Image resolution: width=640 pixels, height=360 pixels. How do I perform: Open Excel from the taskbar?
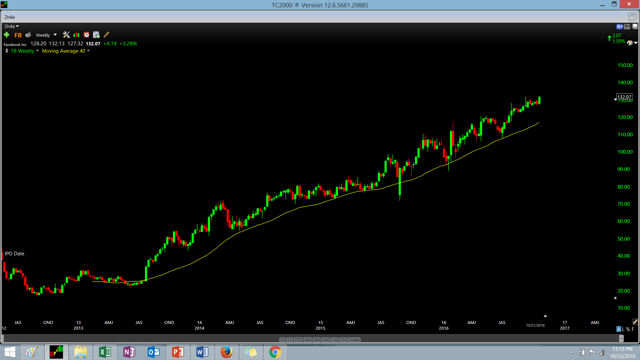105,352
